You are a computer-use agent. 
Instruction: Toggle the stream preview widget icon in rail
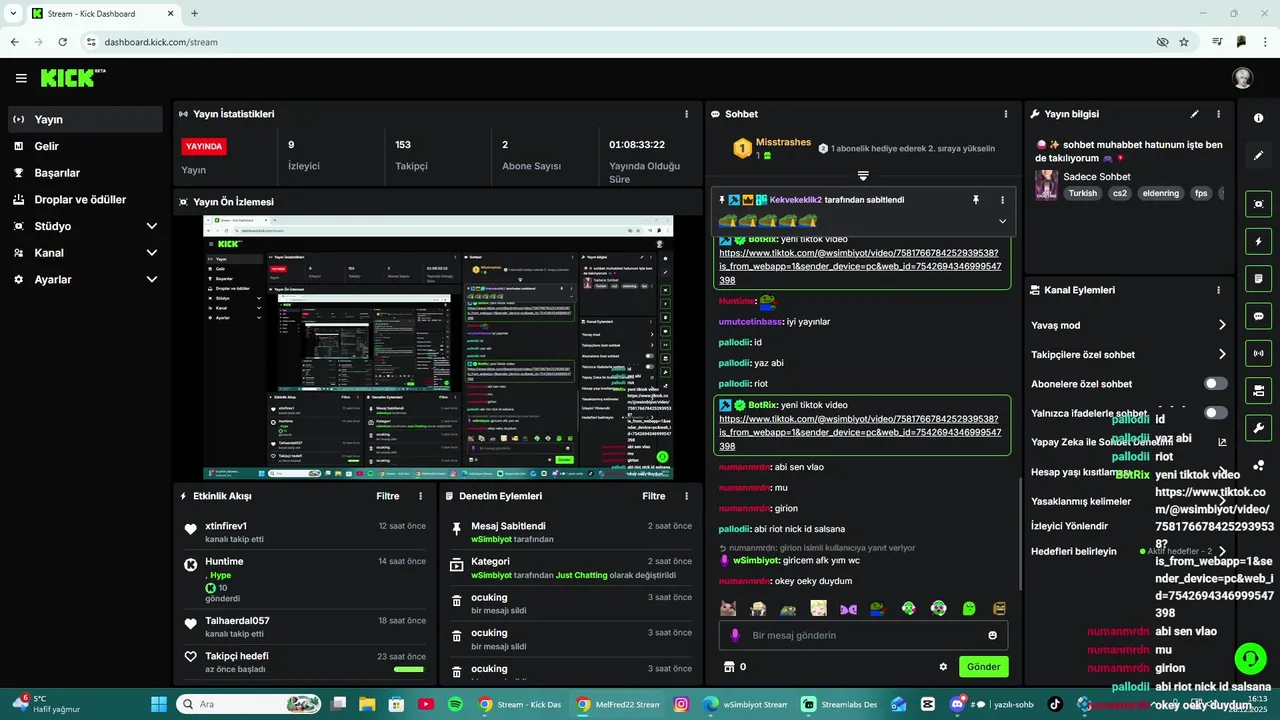1258,204
